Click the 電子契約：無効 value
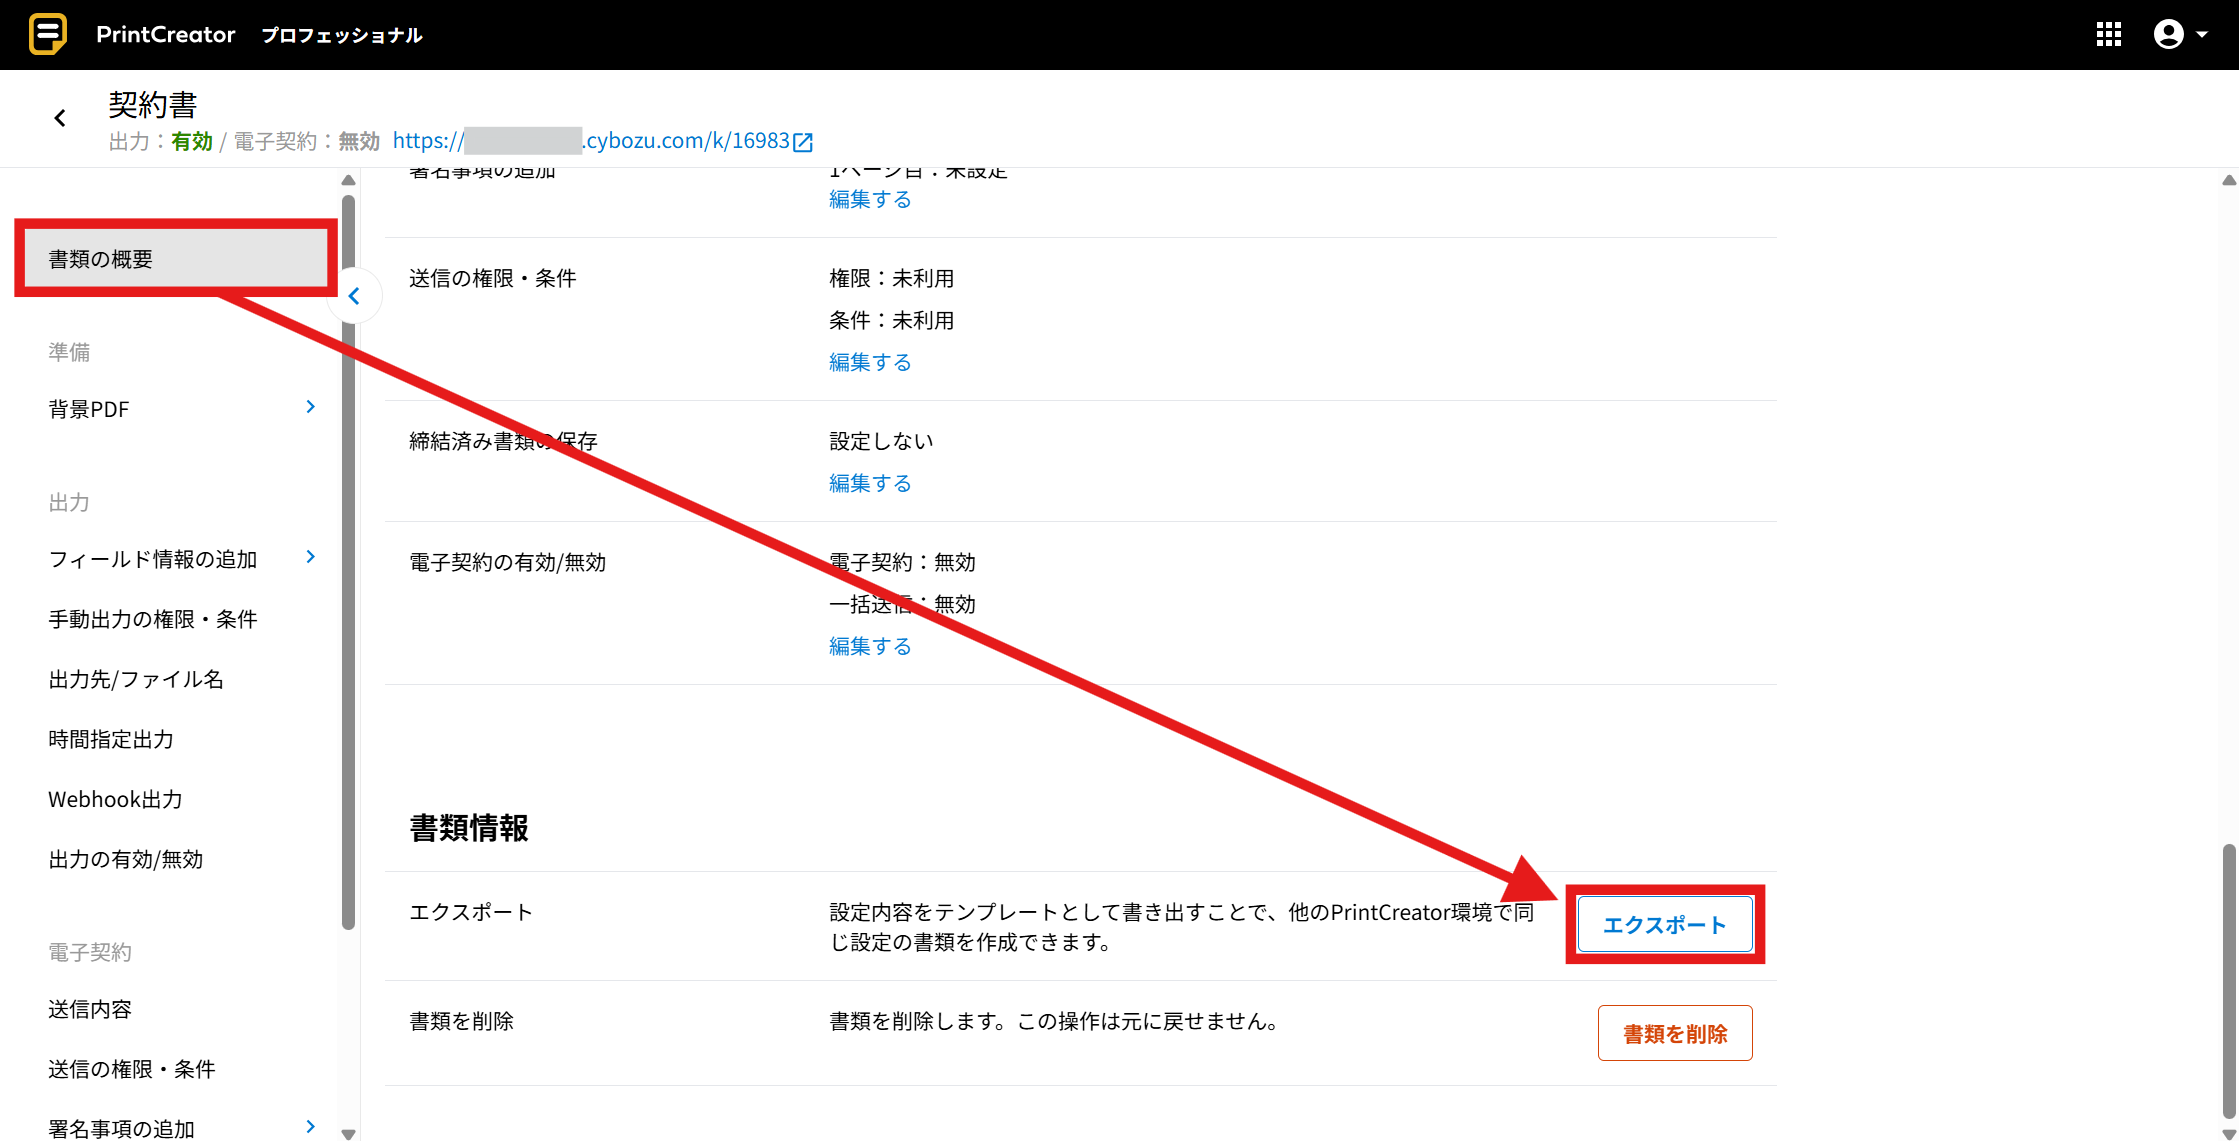Viewport: 2239px width, 1141px height. pos(902,562)
